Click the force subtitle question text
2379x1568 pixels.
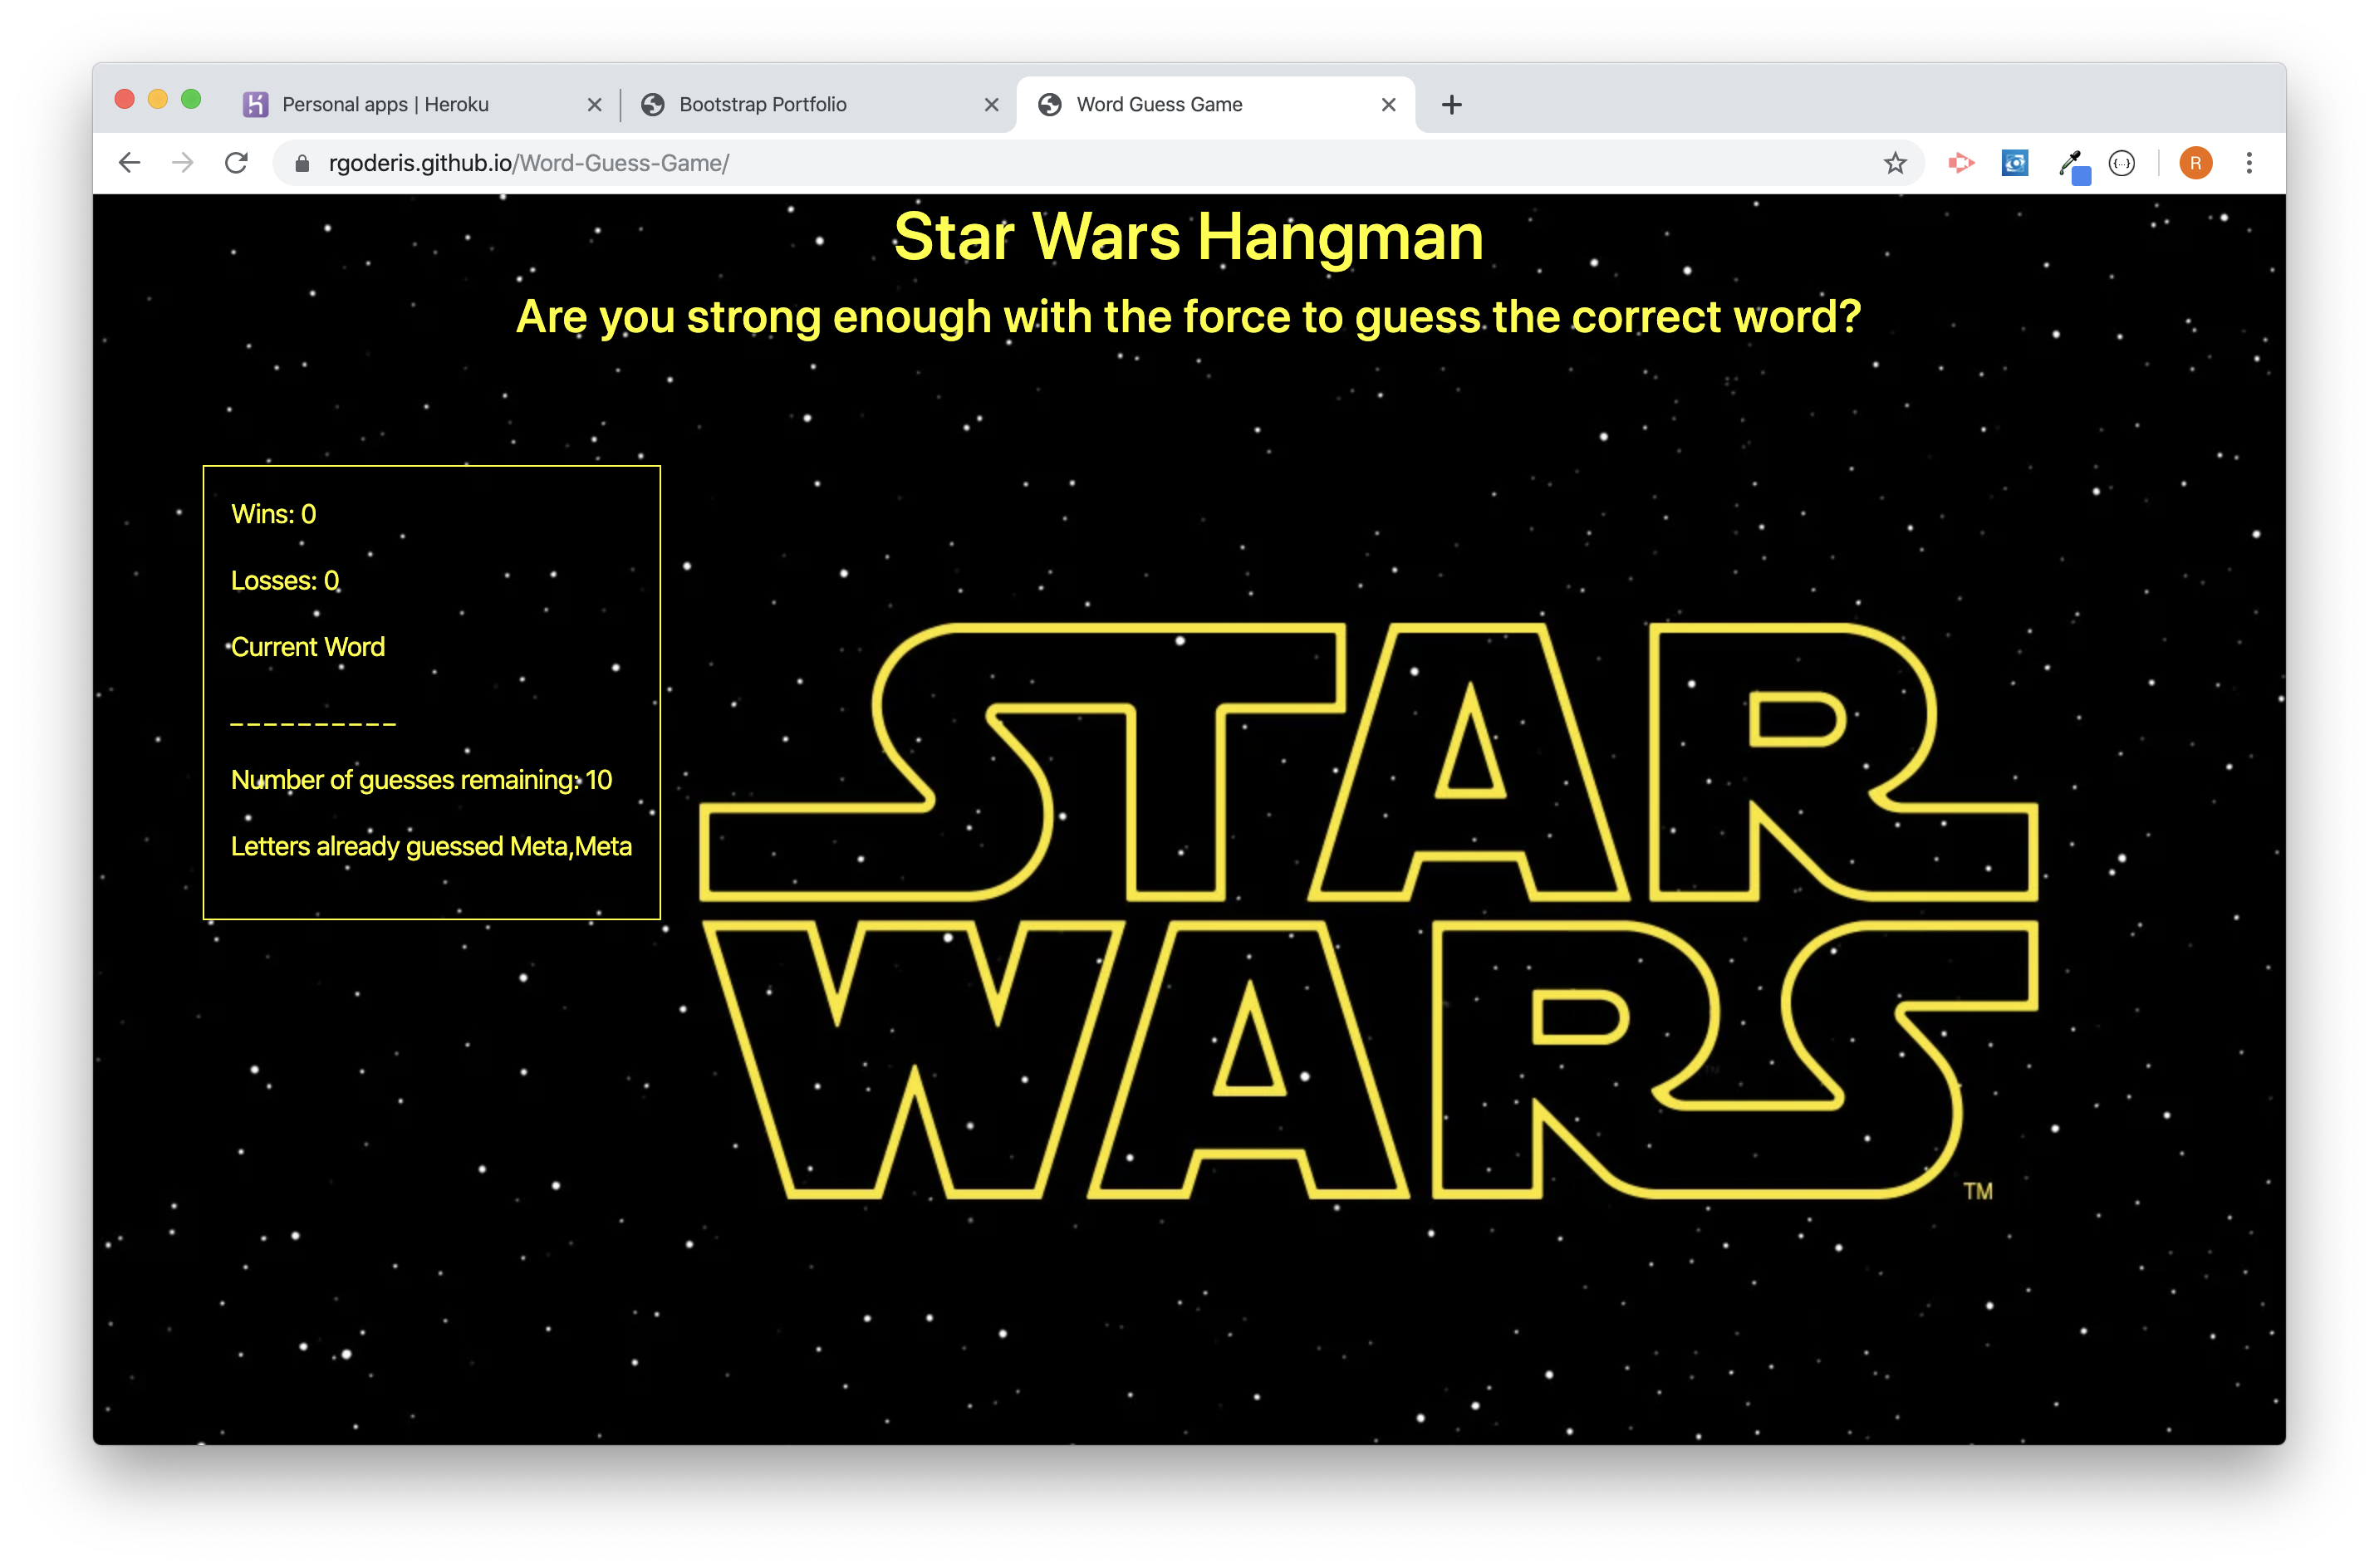(1188, 317)
